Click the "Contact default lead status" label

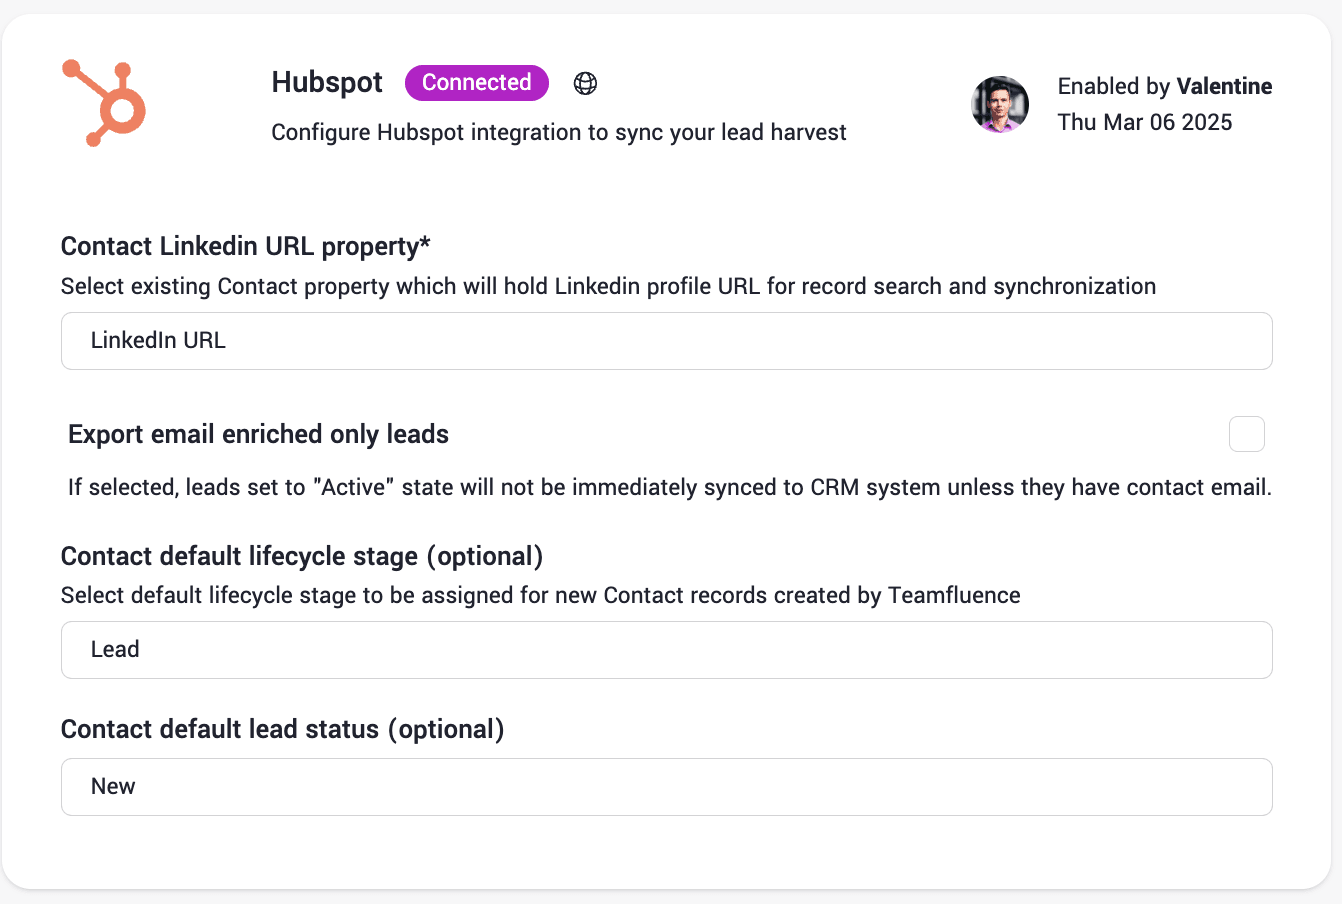(282, 729)
